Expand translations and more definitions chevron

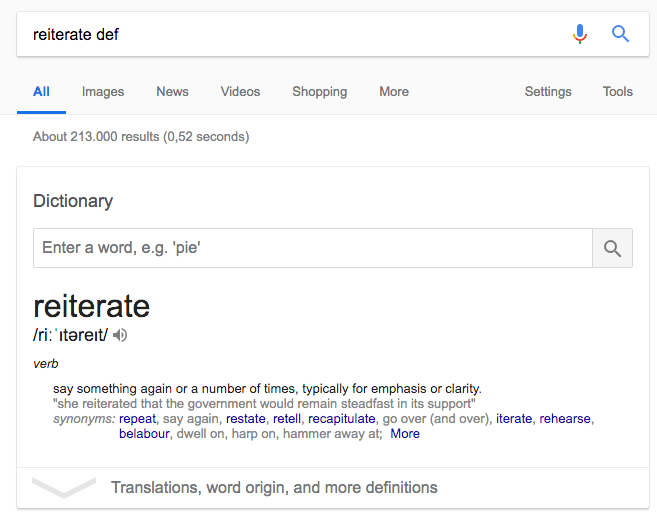[64, 488]
